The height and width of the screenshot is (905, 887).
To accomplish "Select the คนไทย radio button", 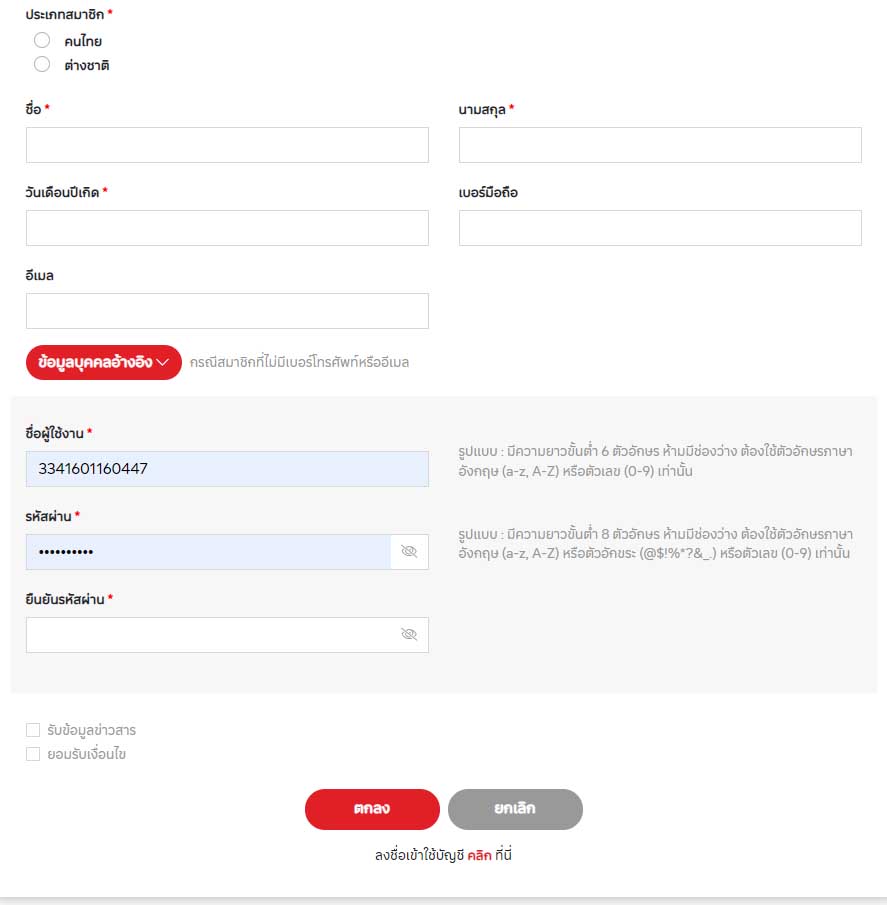I will [x=42, y=40].
